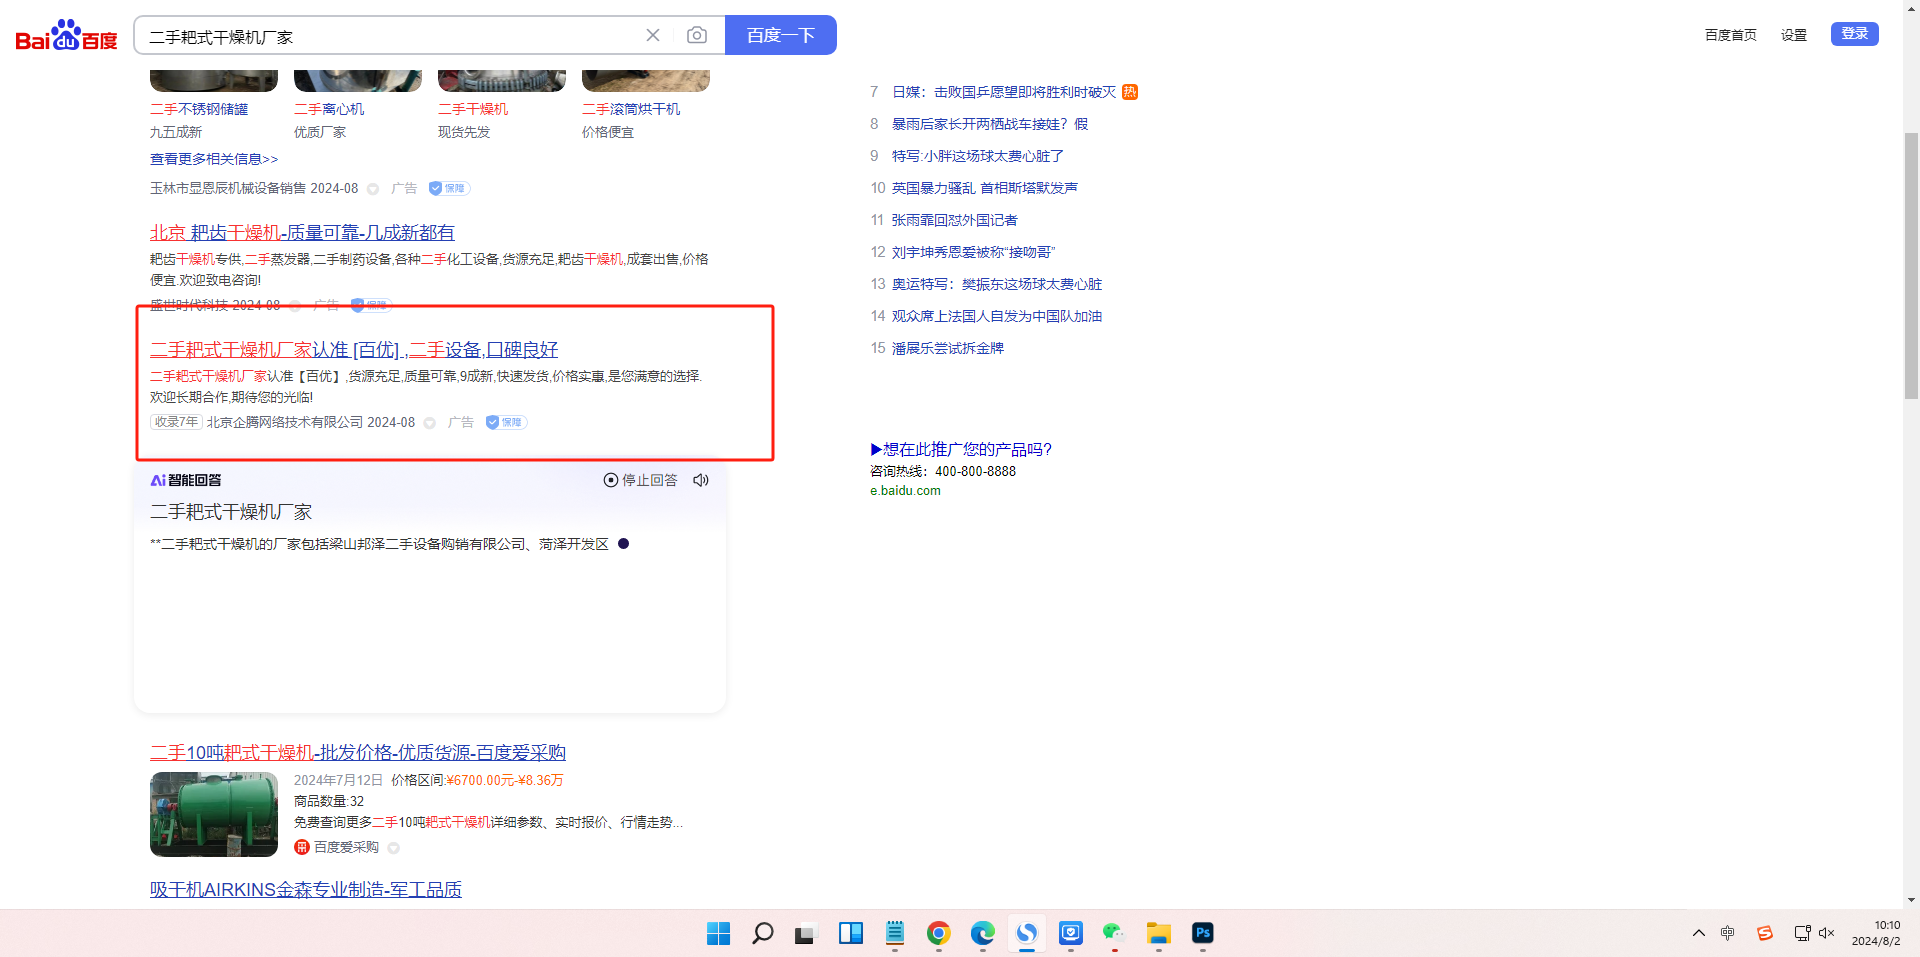The height and width of the screenshot is (957, 1920).
Task: Click 保障 badge beside 玉林市显恩辰机械设备销售
Action: pos(449,188)
